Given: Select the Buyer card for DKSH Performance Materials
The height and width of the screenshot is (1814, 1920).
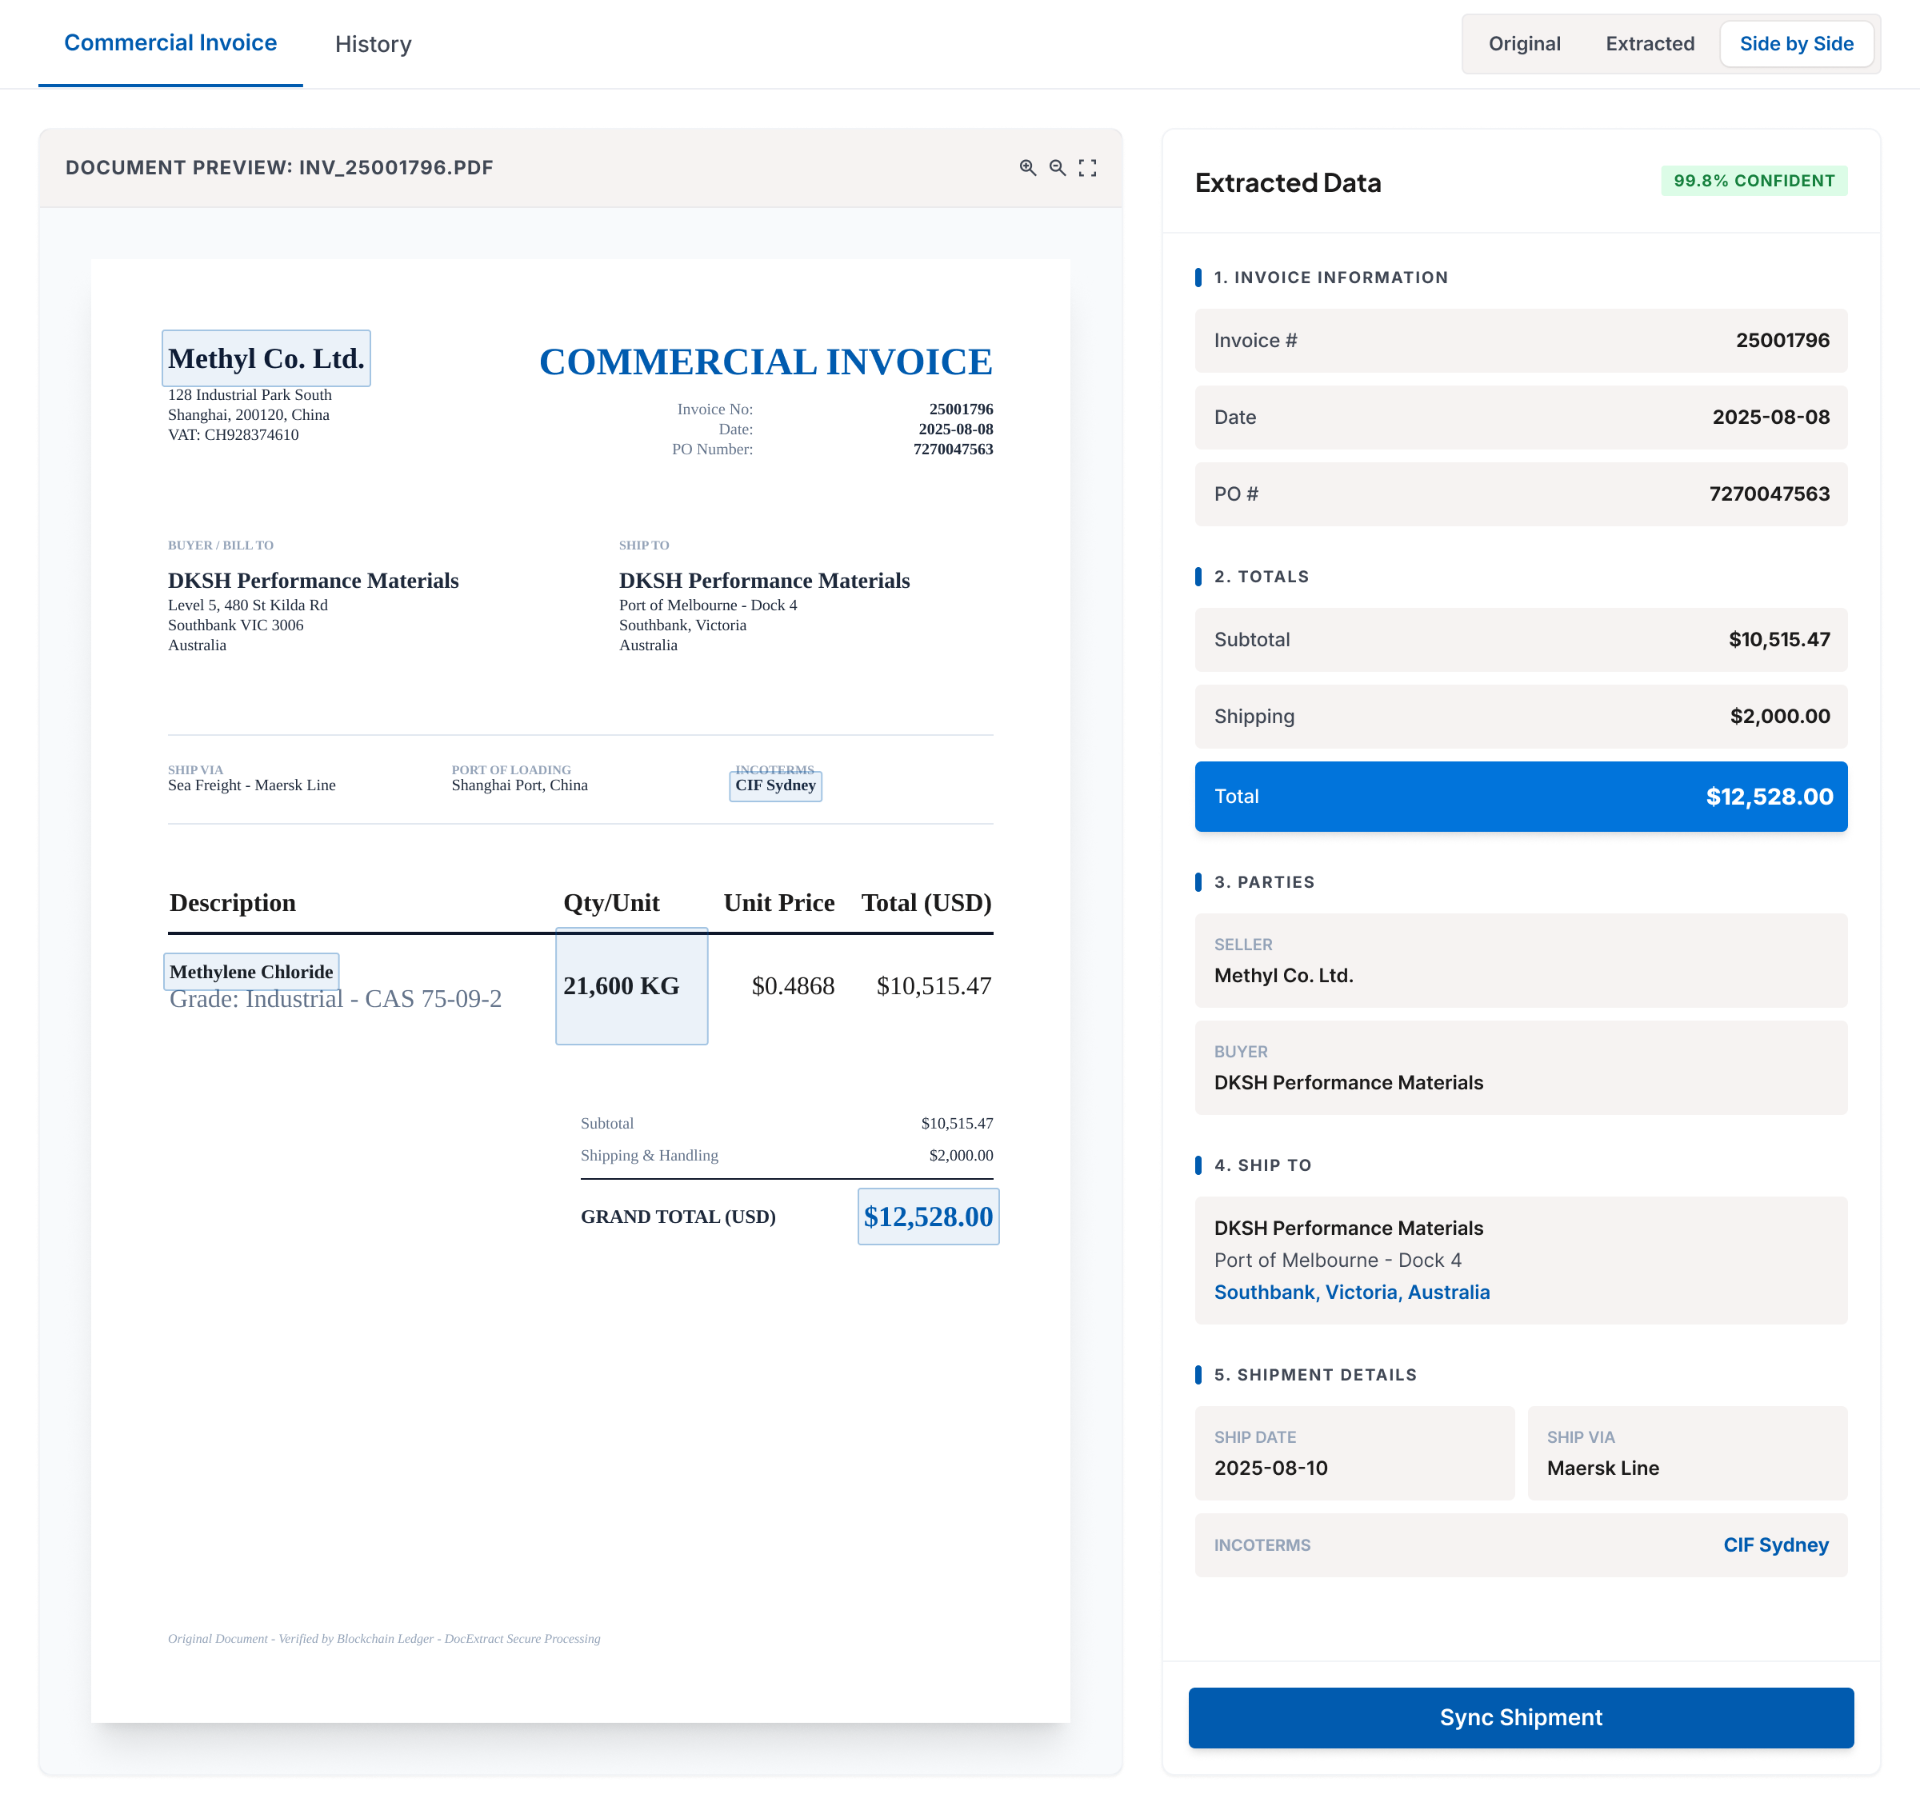Looking at the screenshot, I should point(1520,1068).
